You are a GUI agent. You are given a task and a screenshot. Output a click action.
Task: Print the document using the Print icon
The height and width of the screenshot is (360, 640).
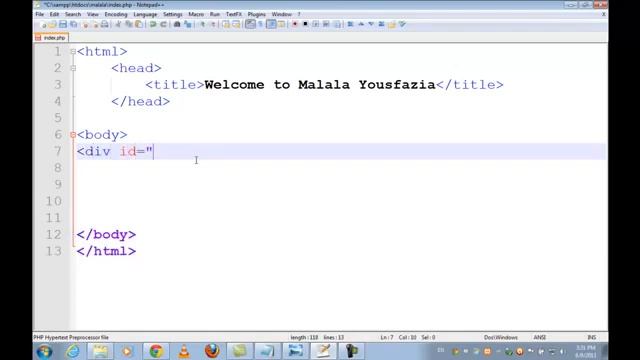click(105, 24)
